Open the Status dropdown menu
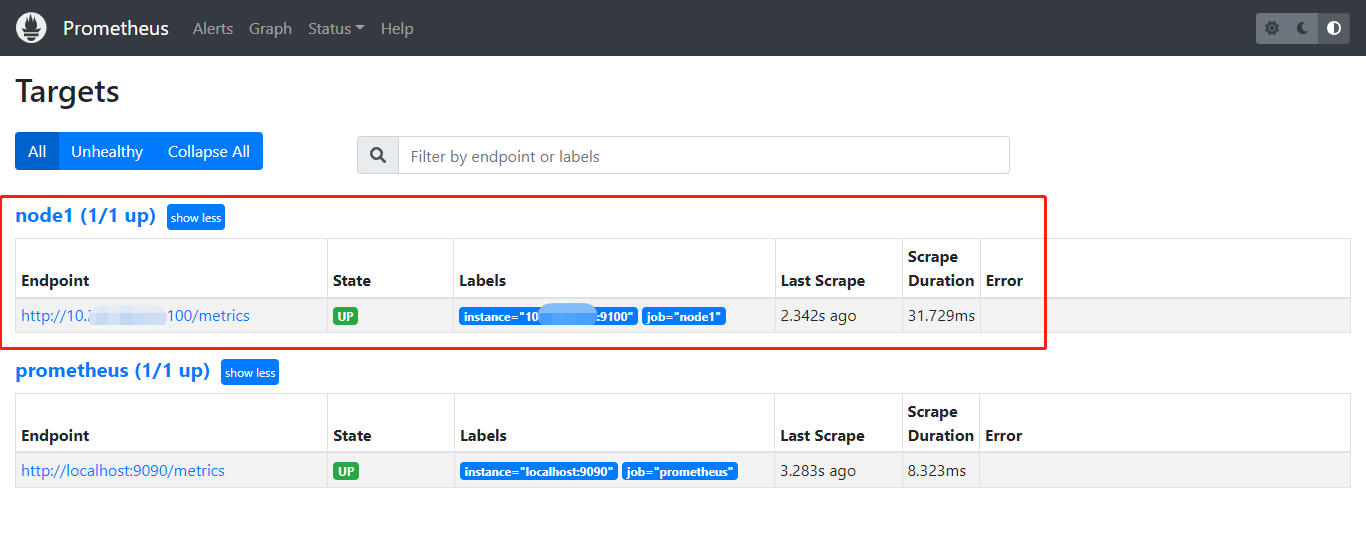The width and height of the screenshot is (1366, 546). tap(336, 28)
